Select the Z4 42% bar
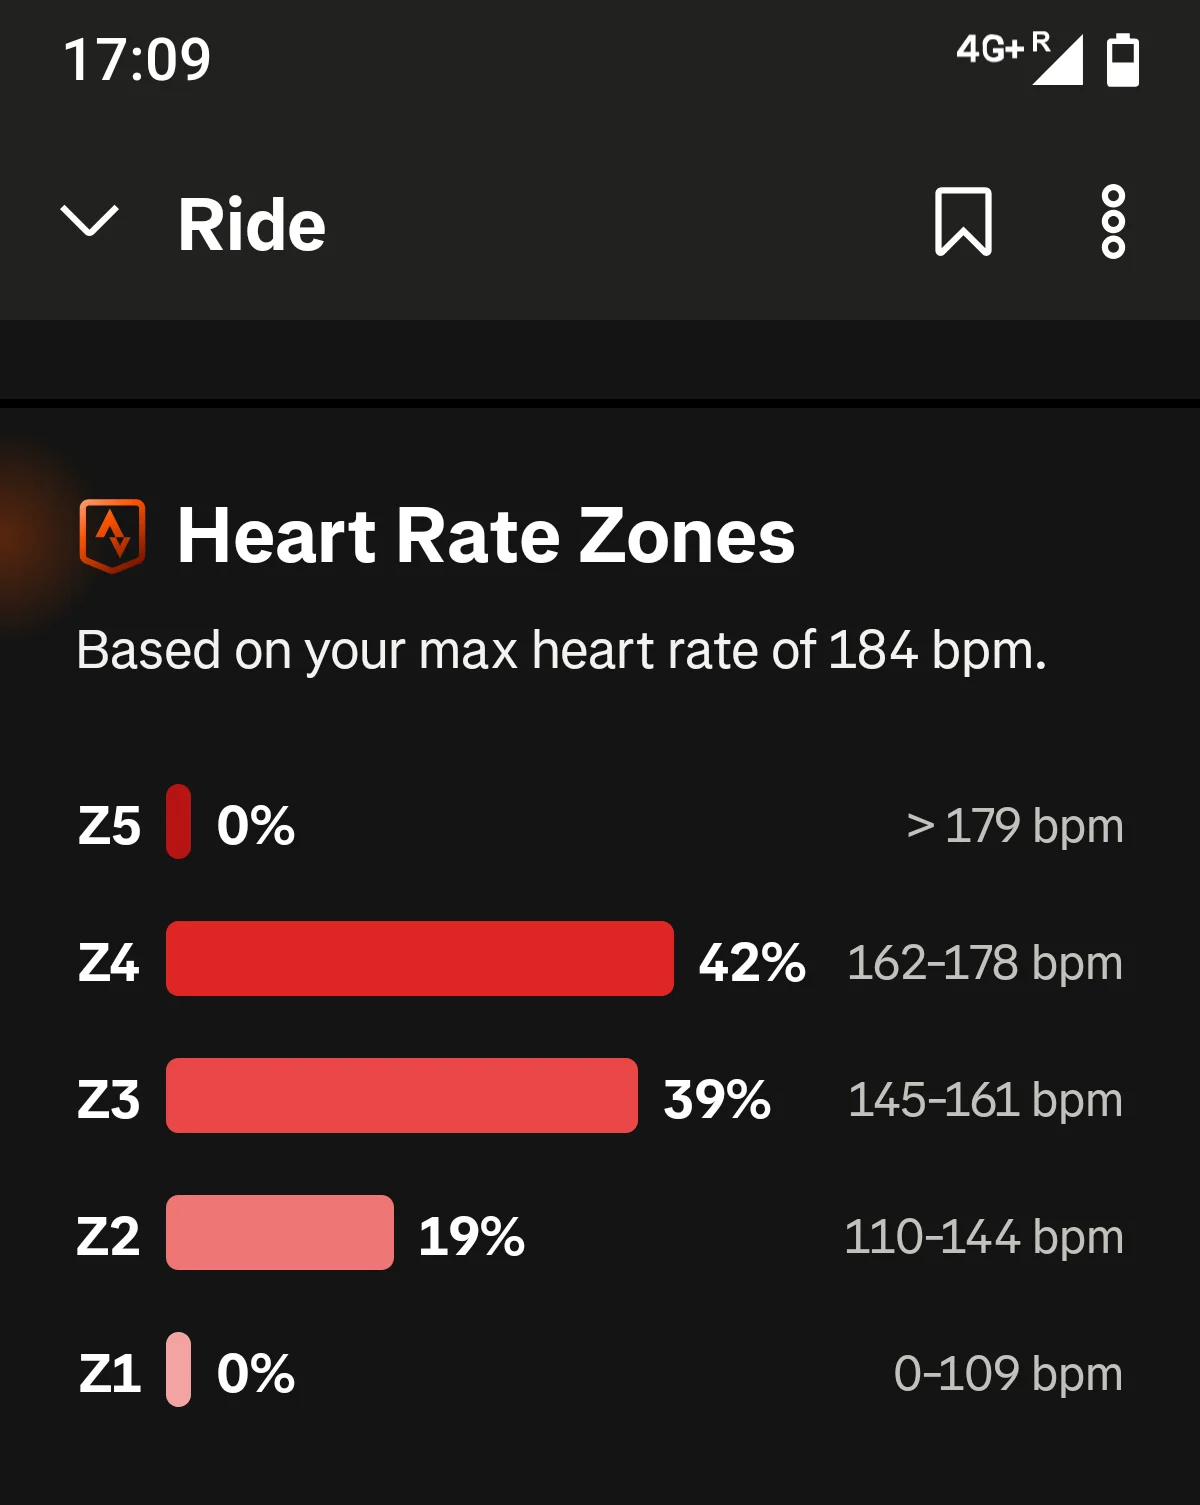Image resolution: width=1200 pixels, height=1505 pixels. coord(420,958)
